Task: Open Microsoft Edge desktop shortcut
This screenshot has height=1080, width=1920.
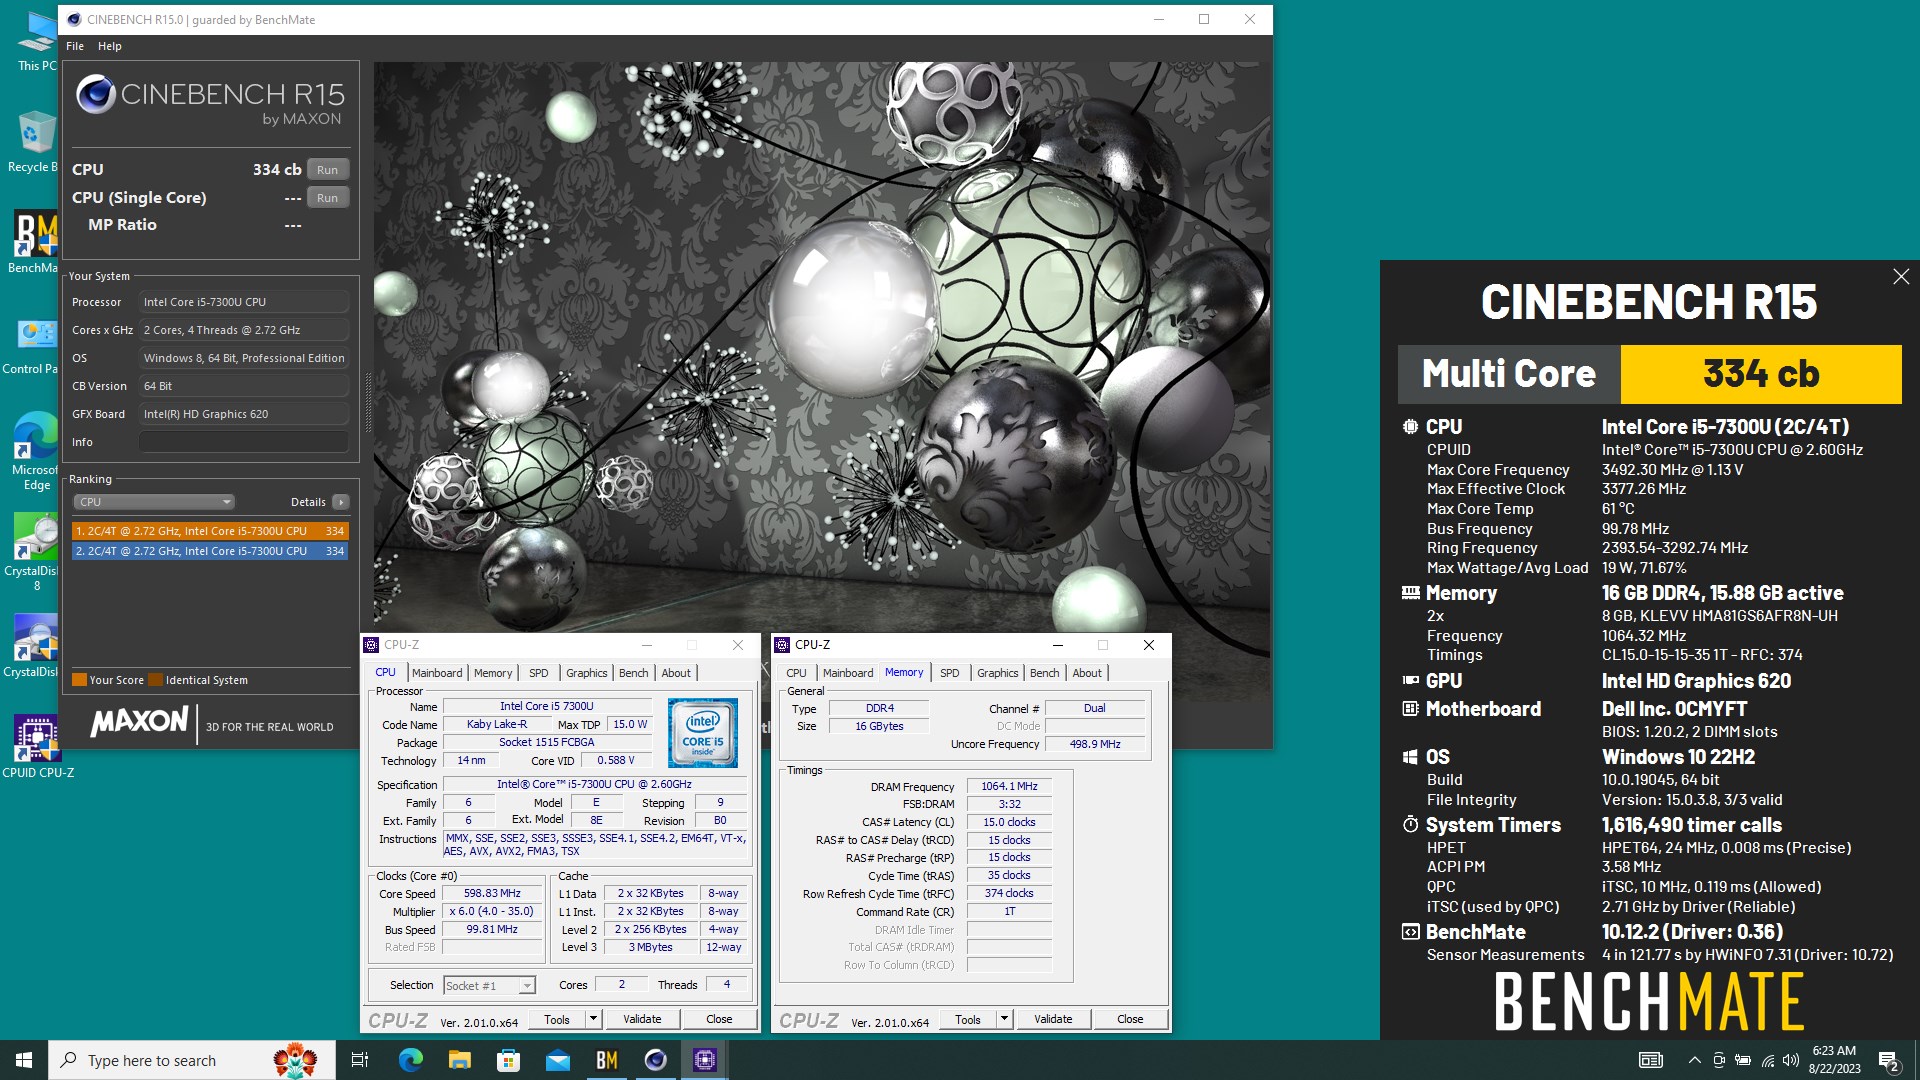Action: point(36,450)
